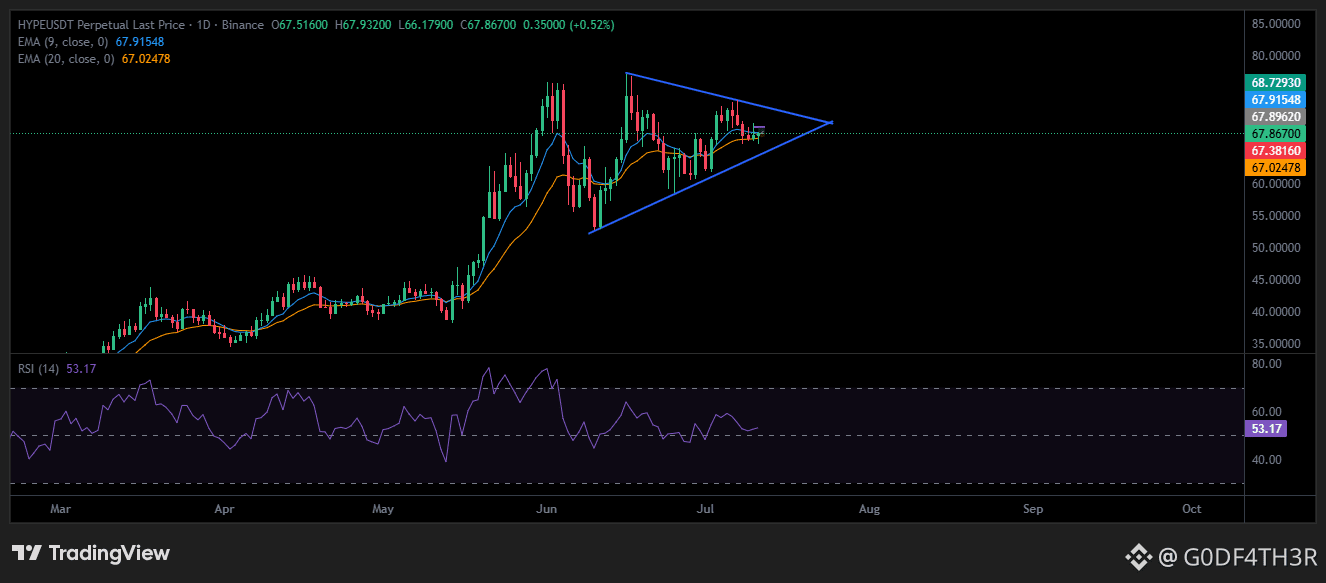Click the change value 0.35000 (+0.52%)
The image size is (1326, 583).
point(568,24)
